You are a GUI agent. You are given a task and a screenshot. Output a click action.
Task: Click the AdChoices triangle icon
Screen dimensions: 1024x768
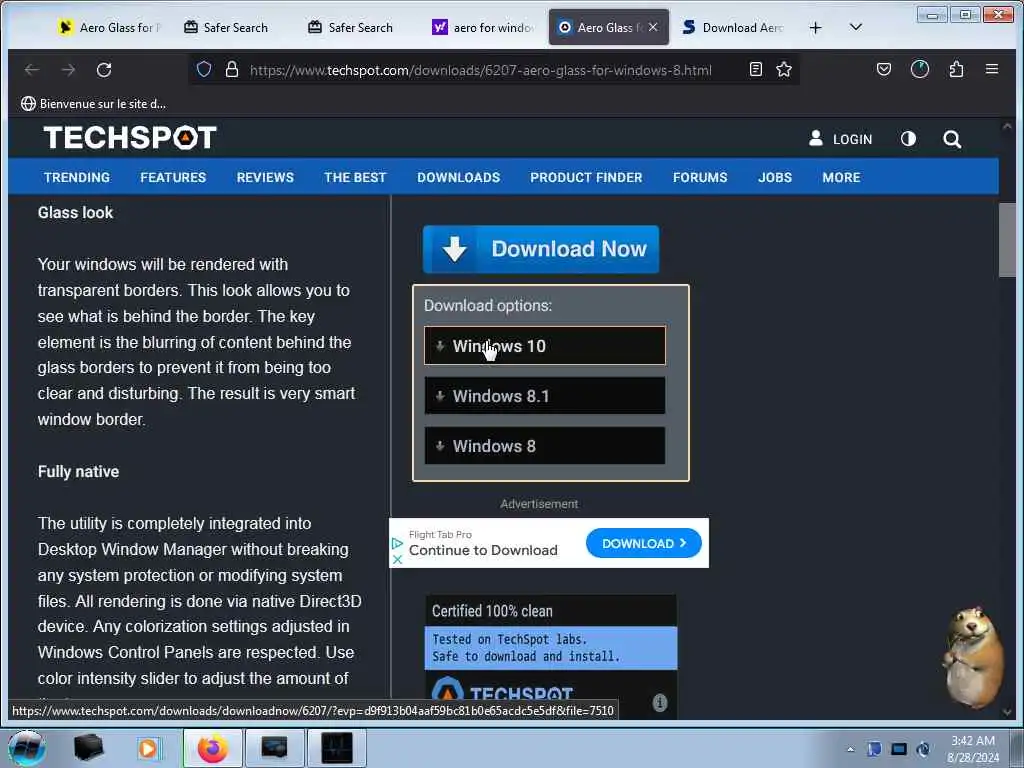point(397,543)
